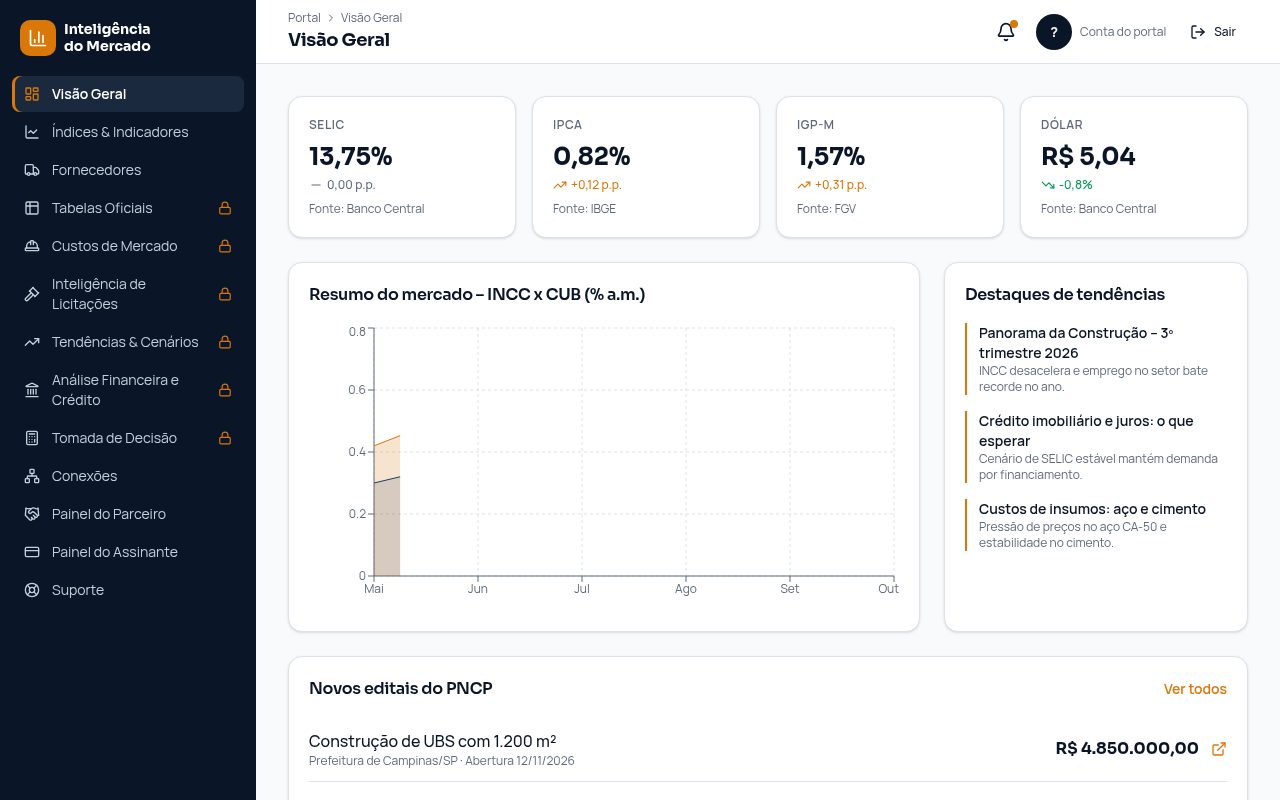Click the IPCA upward trend arrow icon
Image resolution: width=1280 pixels, height=800 pixels.
pos(560,185)
